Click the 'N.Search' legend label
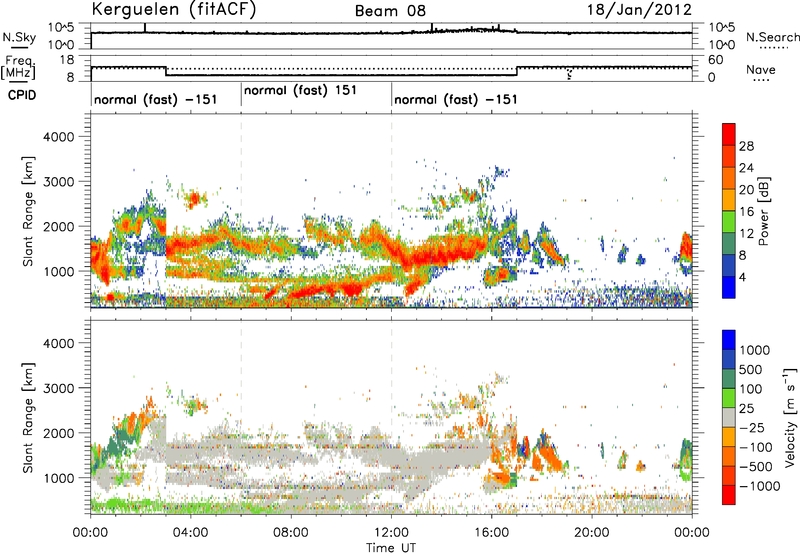800x554 pixels. [x=772, y=37]
